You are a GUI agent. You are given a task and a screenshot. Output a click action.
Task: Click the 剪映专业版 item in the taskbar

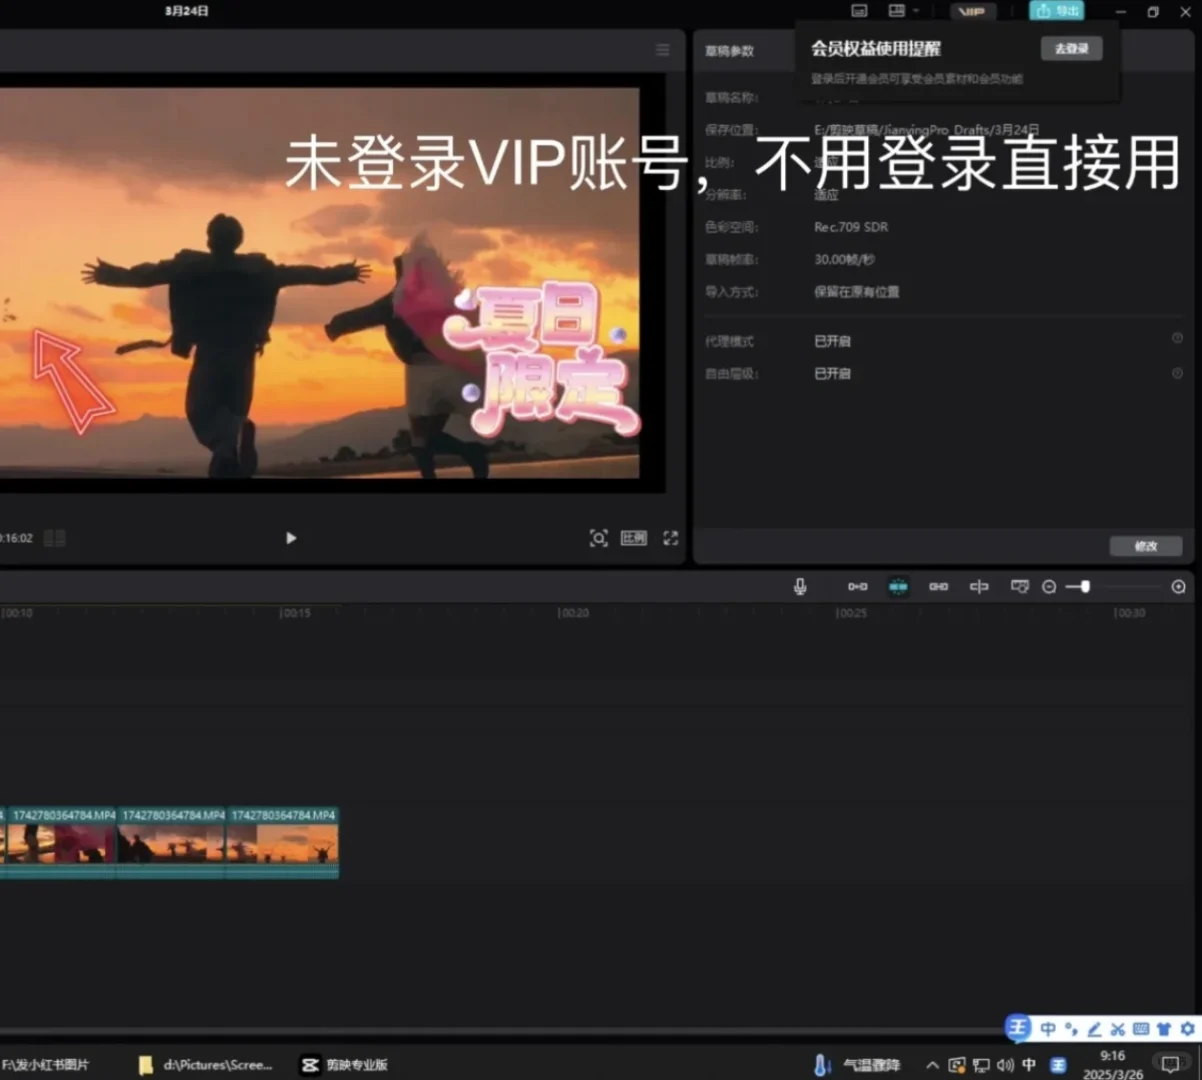[x=344, y=1064]
